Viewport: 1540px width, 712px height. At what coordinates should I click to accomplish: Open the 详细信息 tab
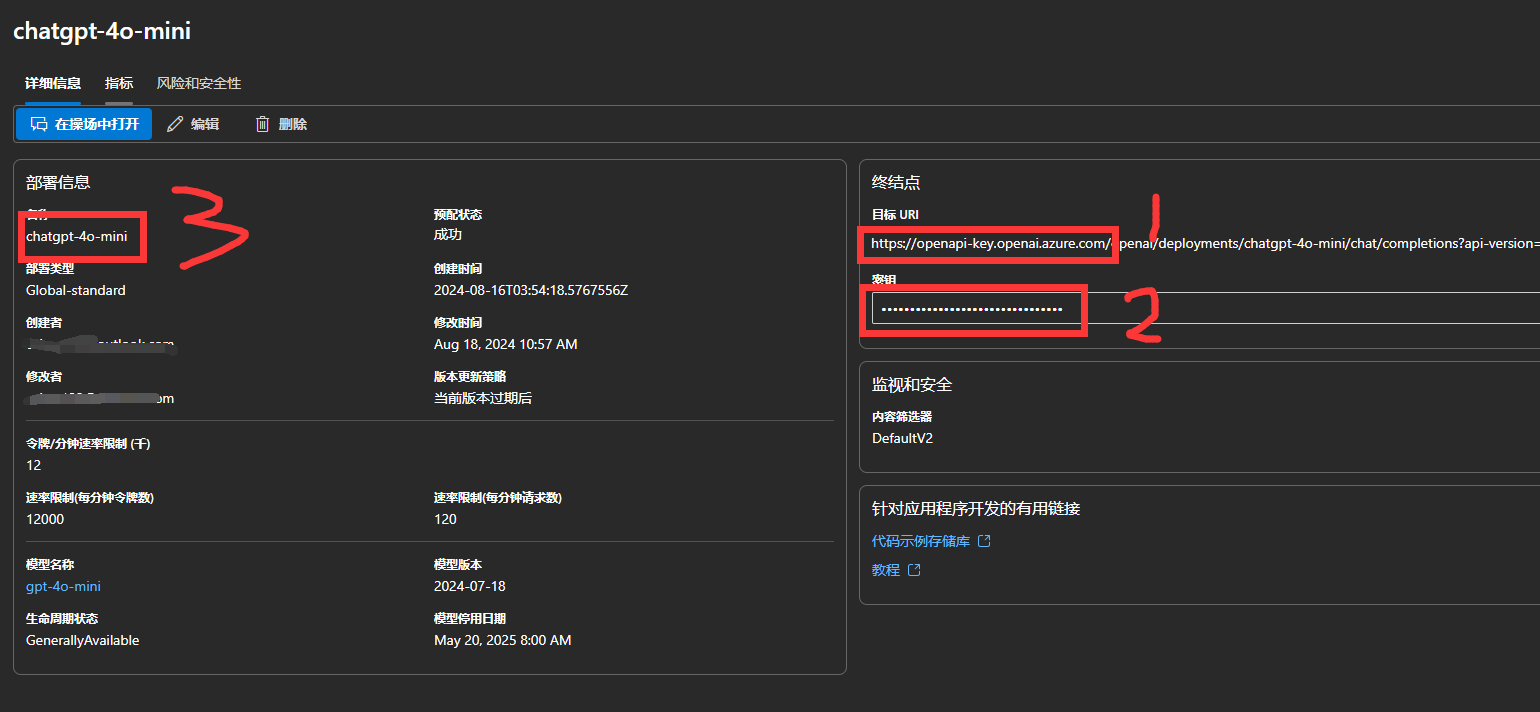coord(53,83)
